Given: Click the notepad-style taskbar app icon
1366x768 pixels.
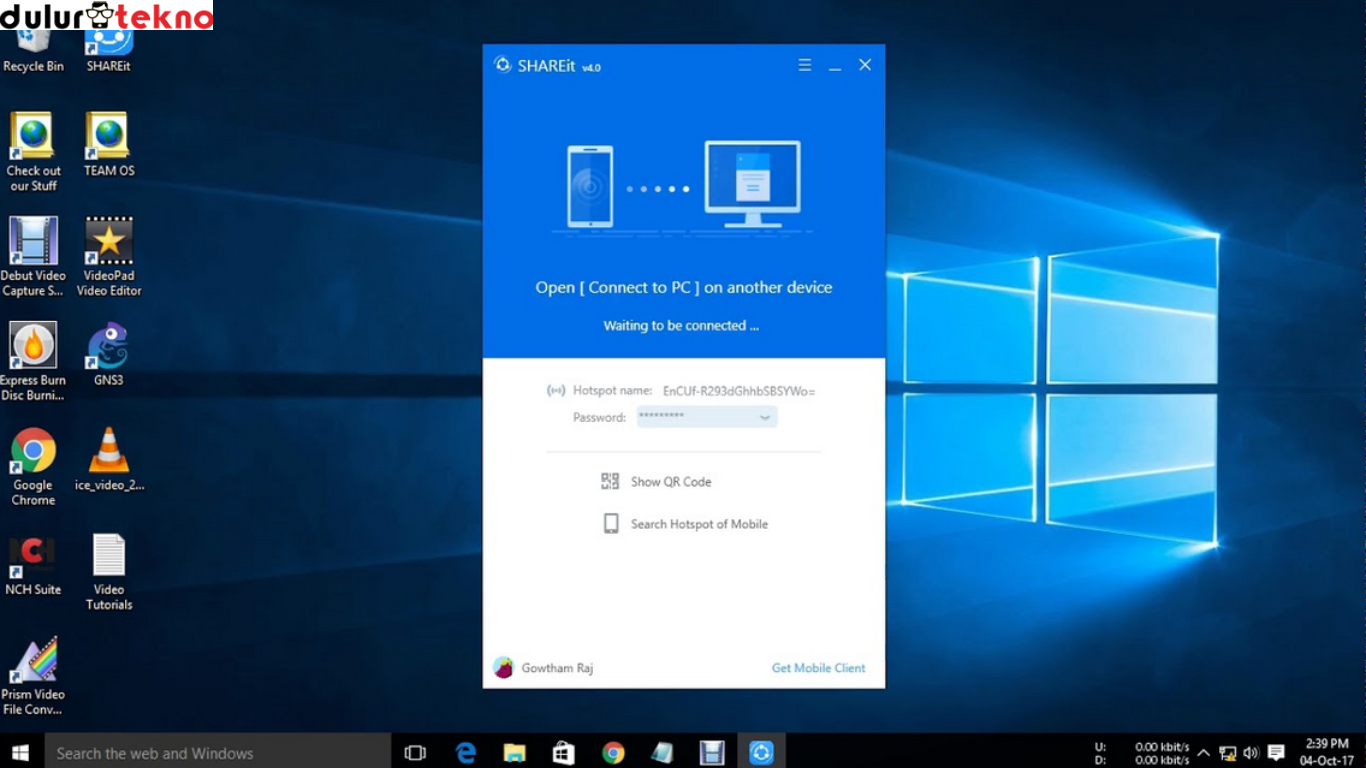Looking at the screenshot, I should [x=662, y=753].
